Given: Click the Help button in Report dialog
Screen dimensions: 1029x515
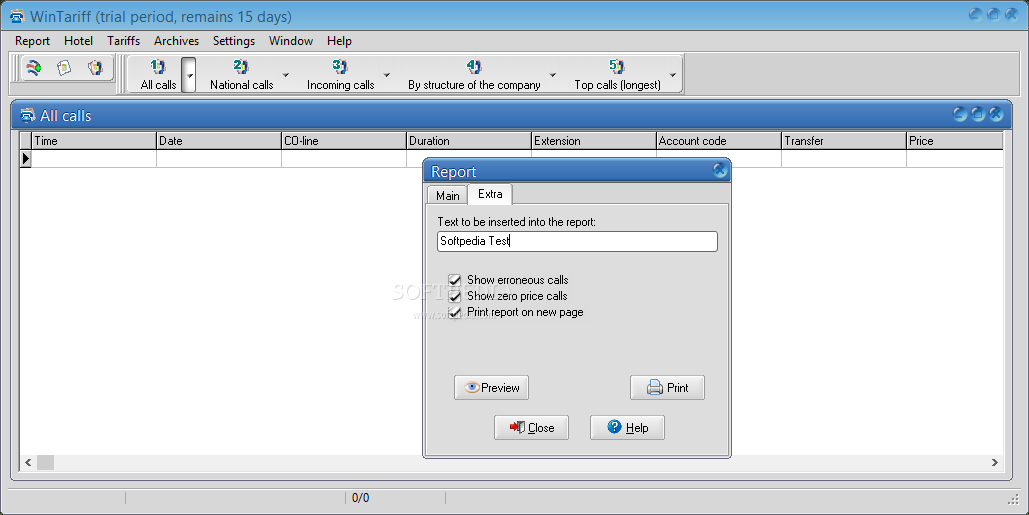Looking at the screenshot, I should pos(627,428).
